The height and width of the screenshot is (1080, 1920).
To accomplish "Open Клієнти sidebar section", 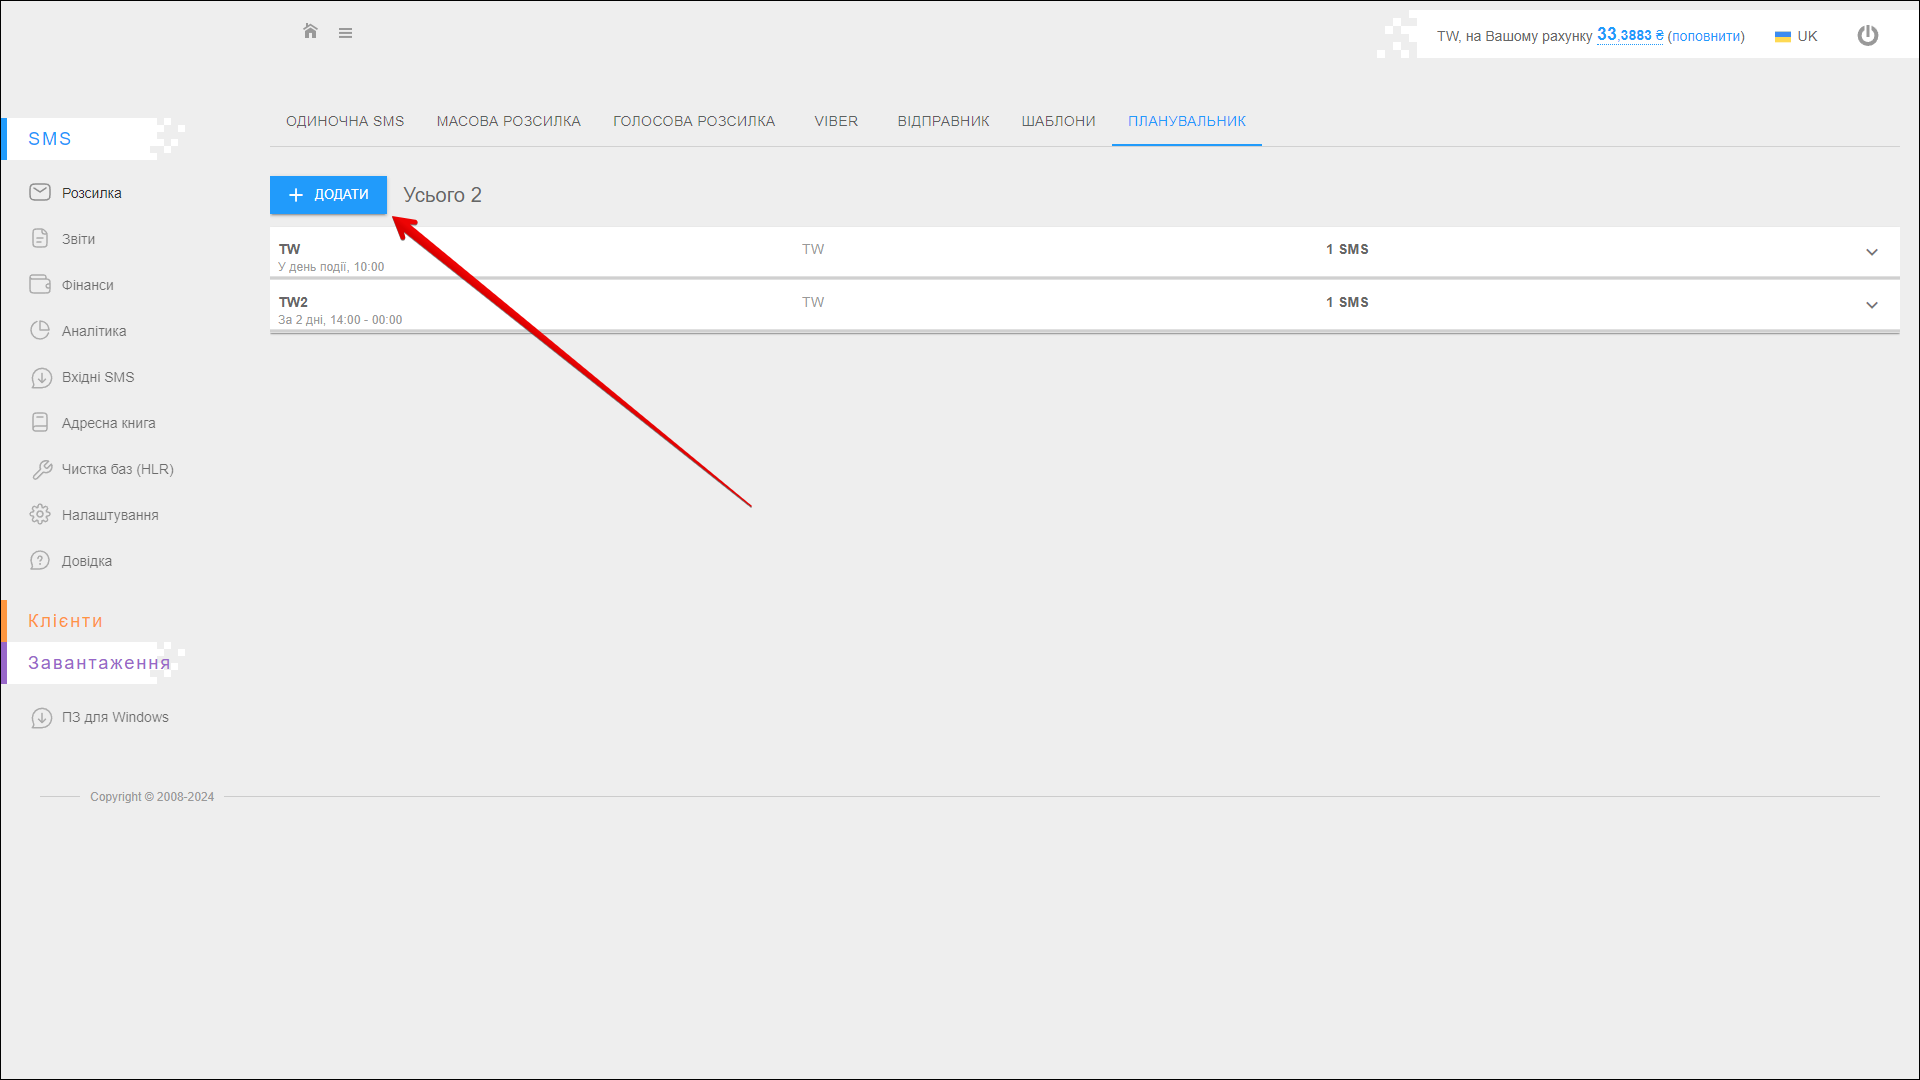I will pyautogui.click(x=65, y=621).
